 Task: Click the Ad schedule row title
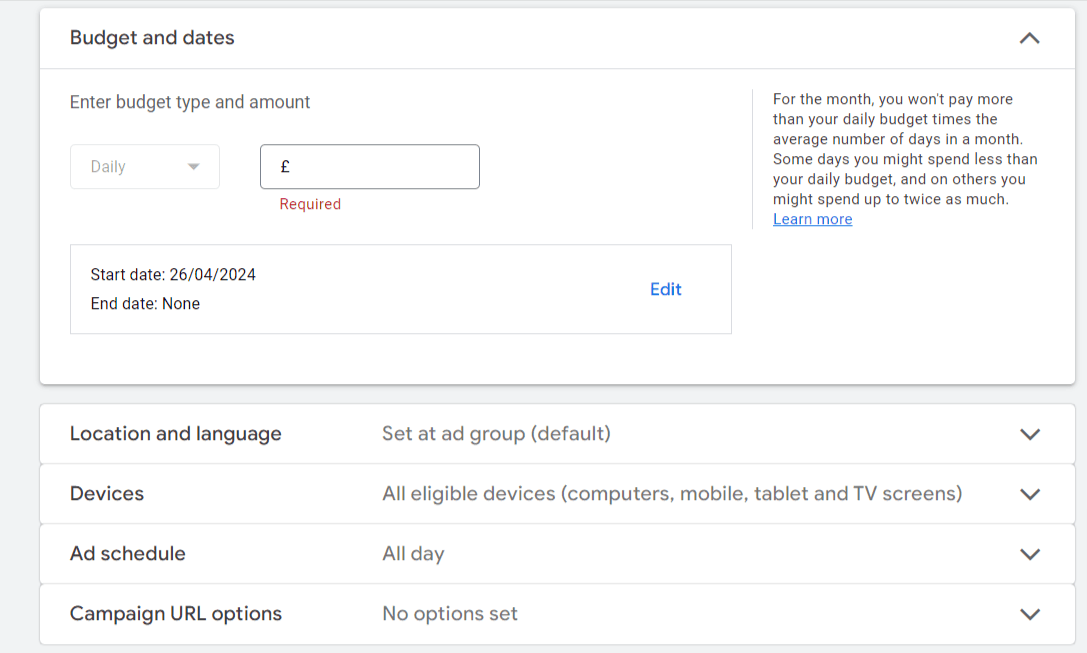click(127, 554)
